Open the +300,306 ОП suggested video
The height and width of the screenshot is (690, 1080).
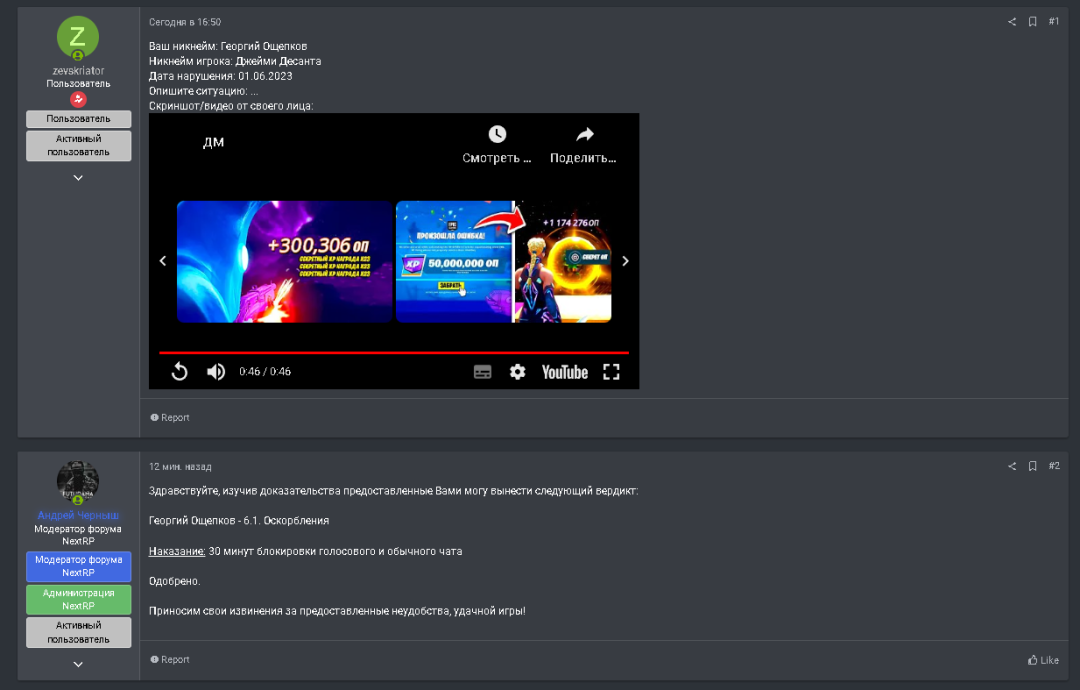point(284,262)
